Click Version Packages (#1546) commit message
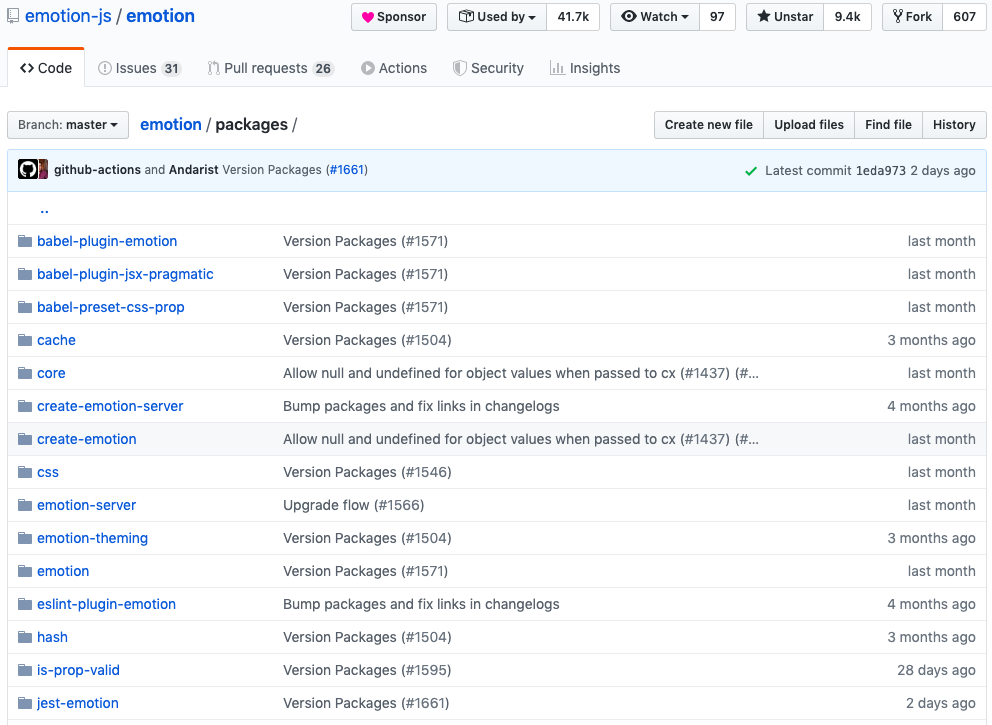This screenshot has width=992, height=725. 367,472
